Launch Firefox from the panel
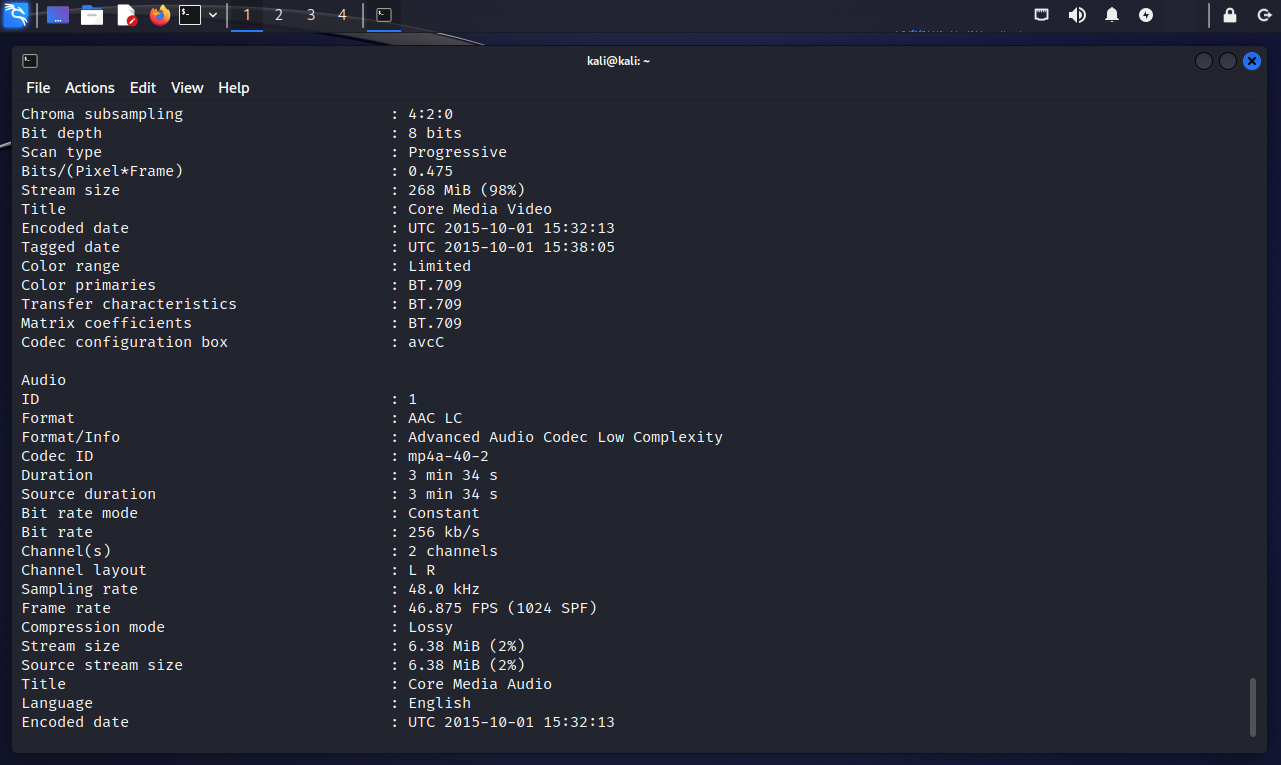This screenshot has width=1281, height=765. pyautogui.click(x=160, y=15)
